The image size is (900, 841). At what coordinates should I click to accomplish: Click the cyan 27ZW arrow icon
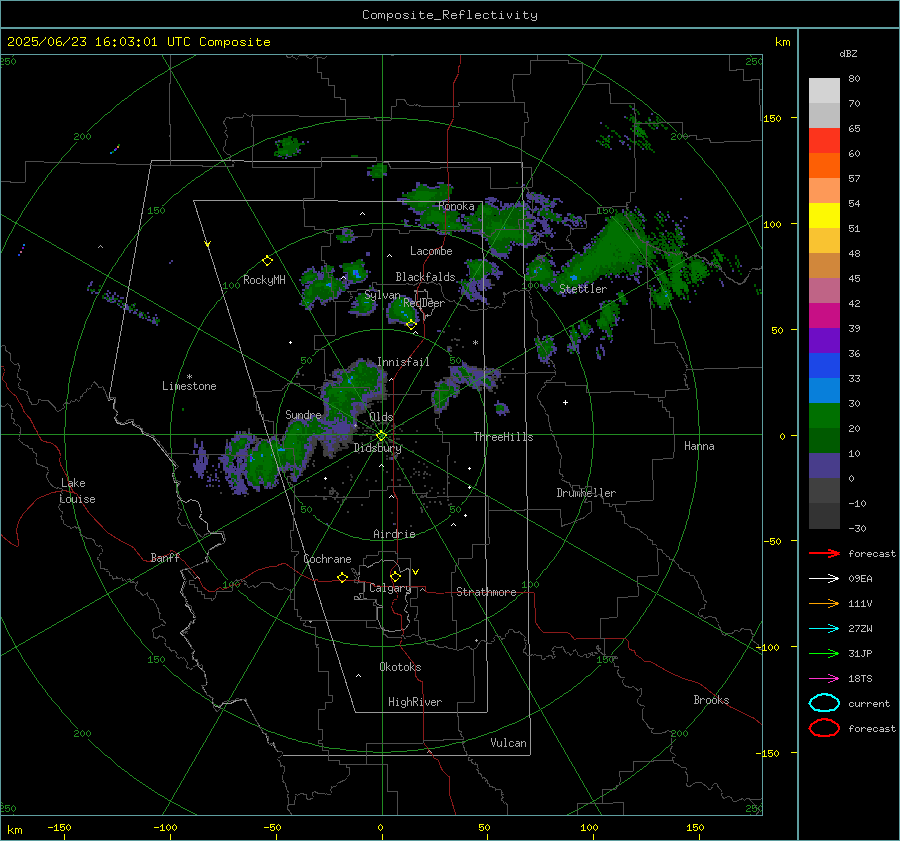coord(824,629)
